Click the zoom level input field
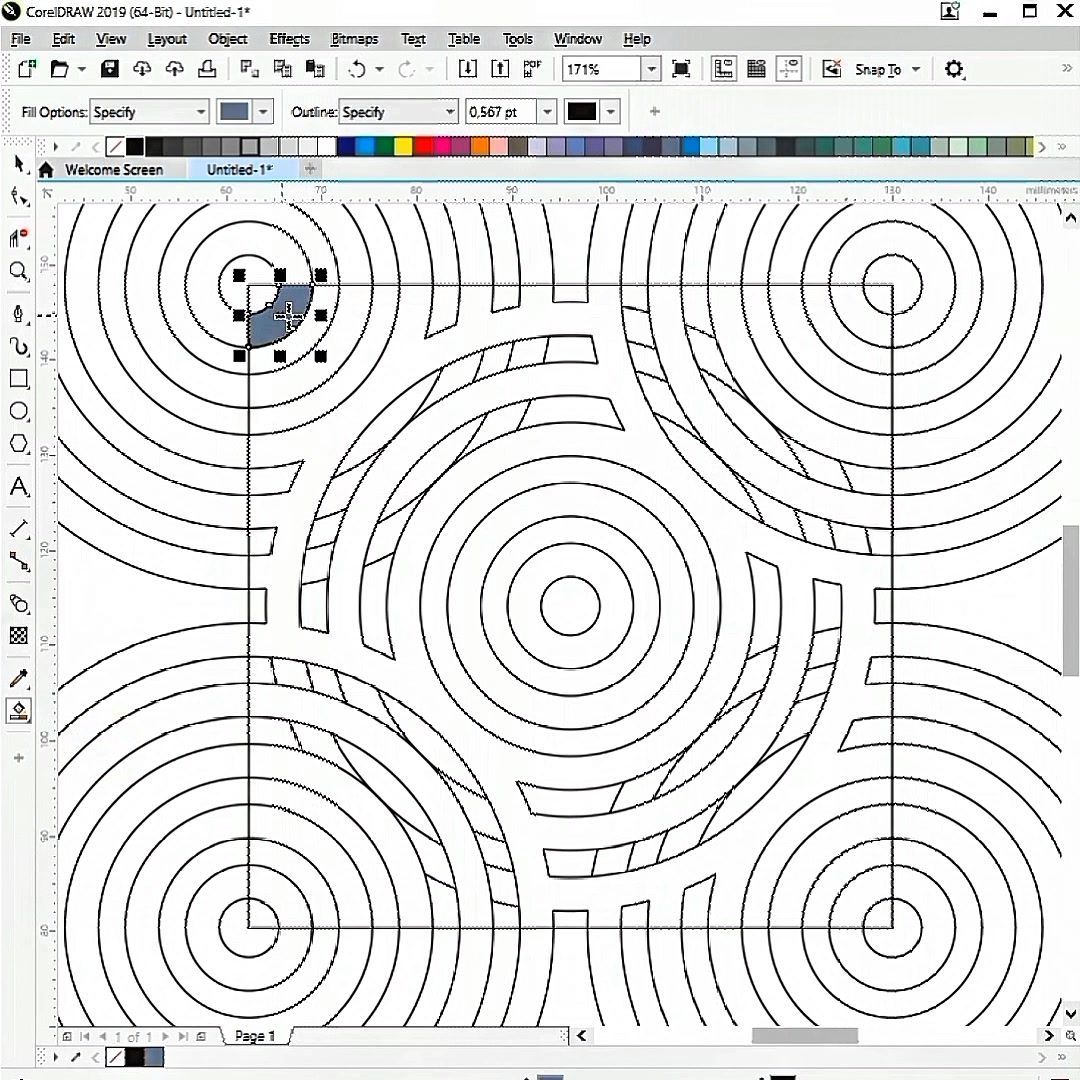Image resolution: width=1080 pixels, height=1080 pixels. click(602, 69)
